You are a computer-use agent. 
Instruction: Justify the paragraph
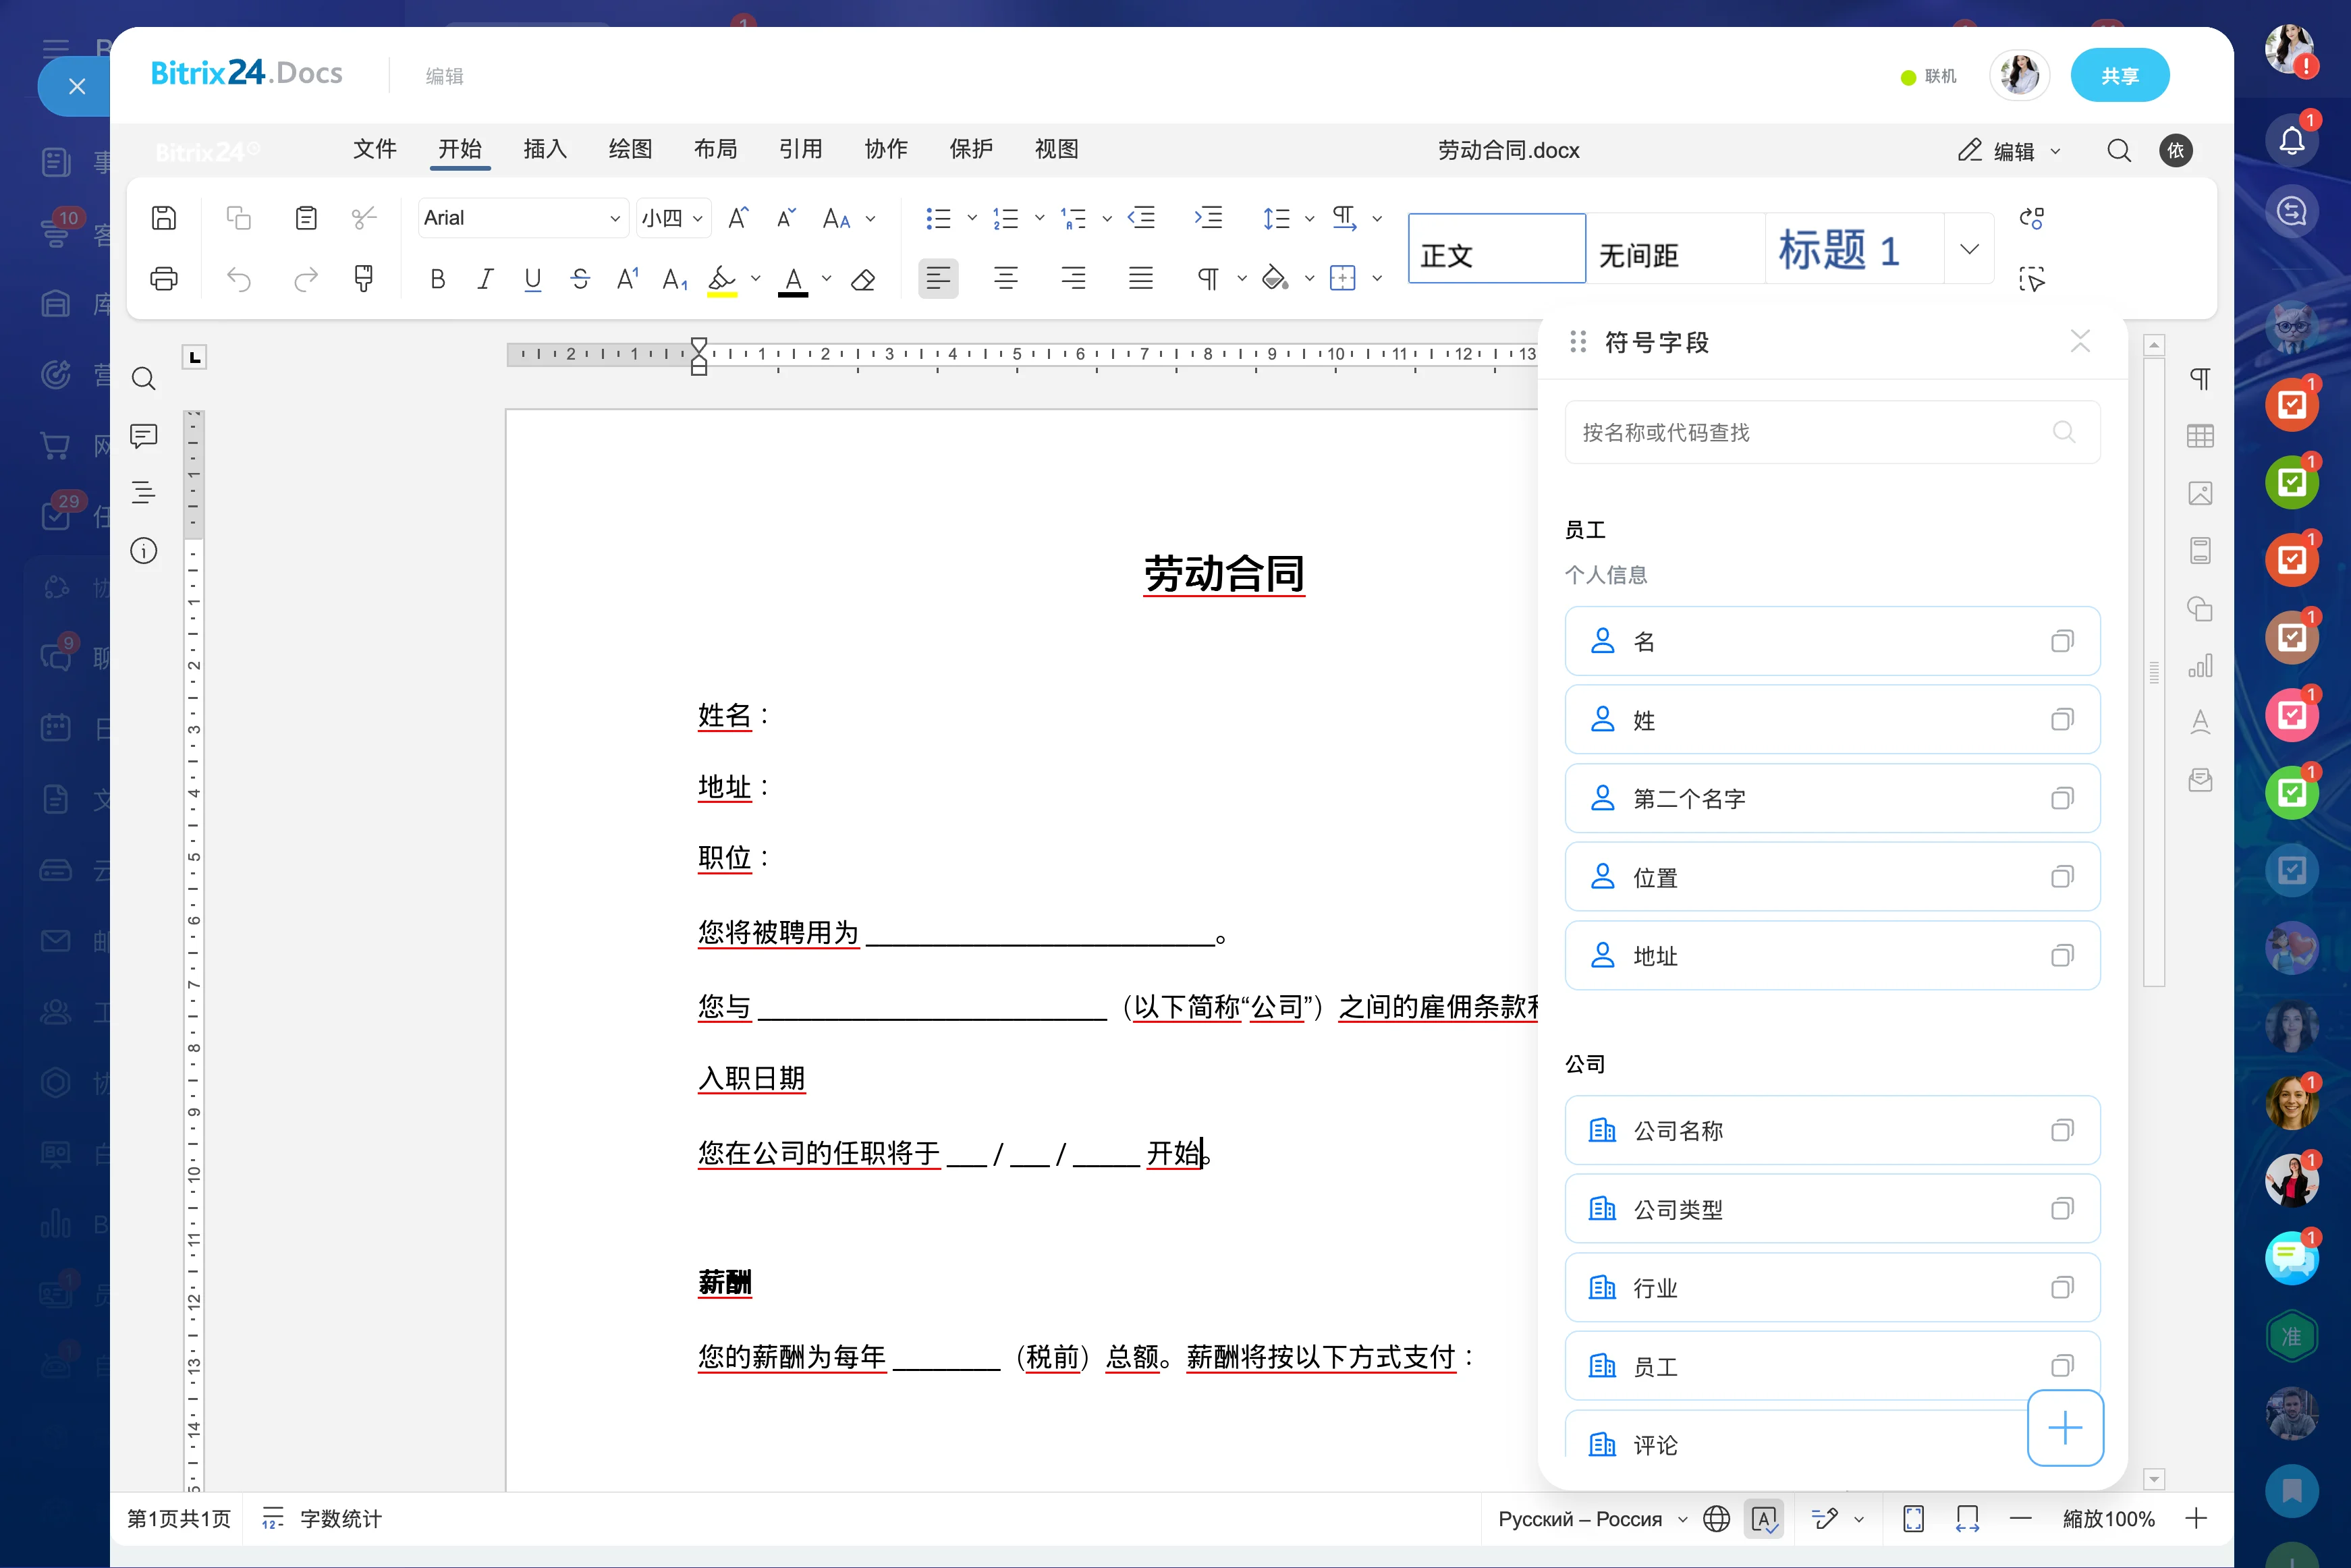click(x=1141, y=278)
